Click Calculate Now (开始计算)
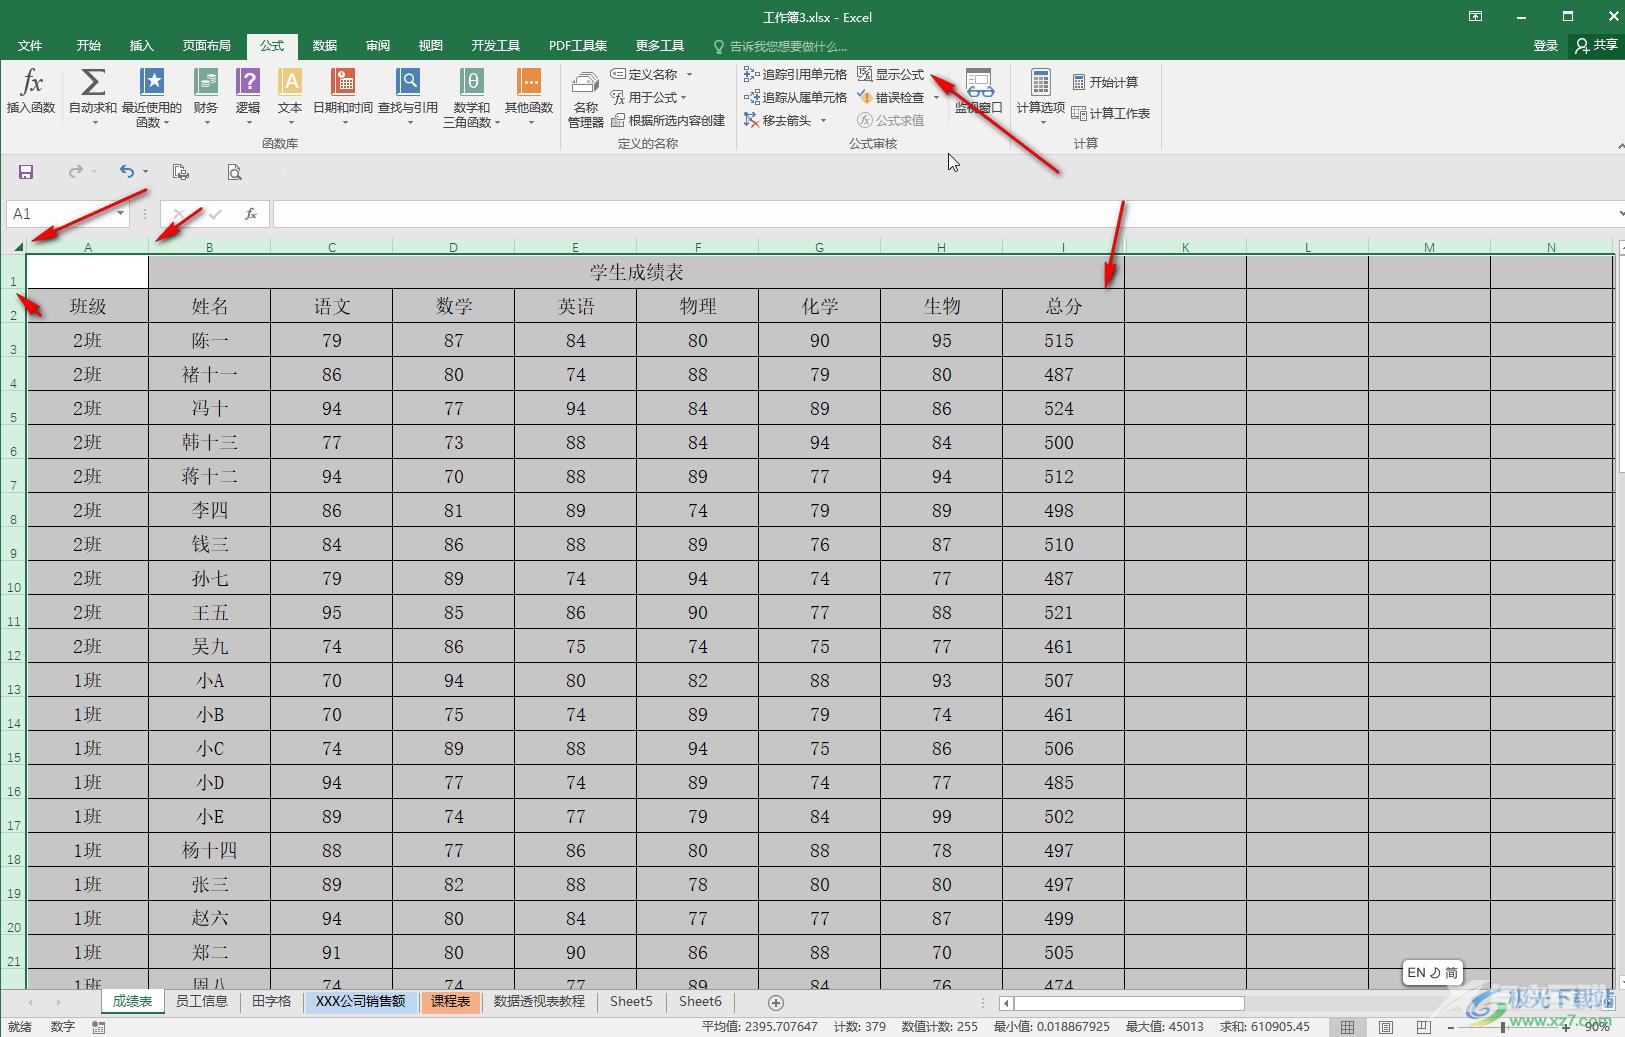 pyautogui.click(x=1105, y=82)
